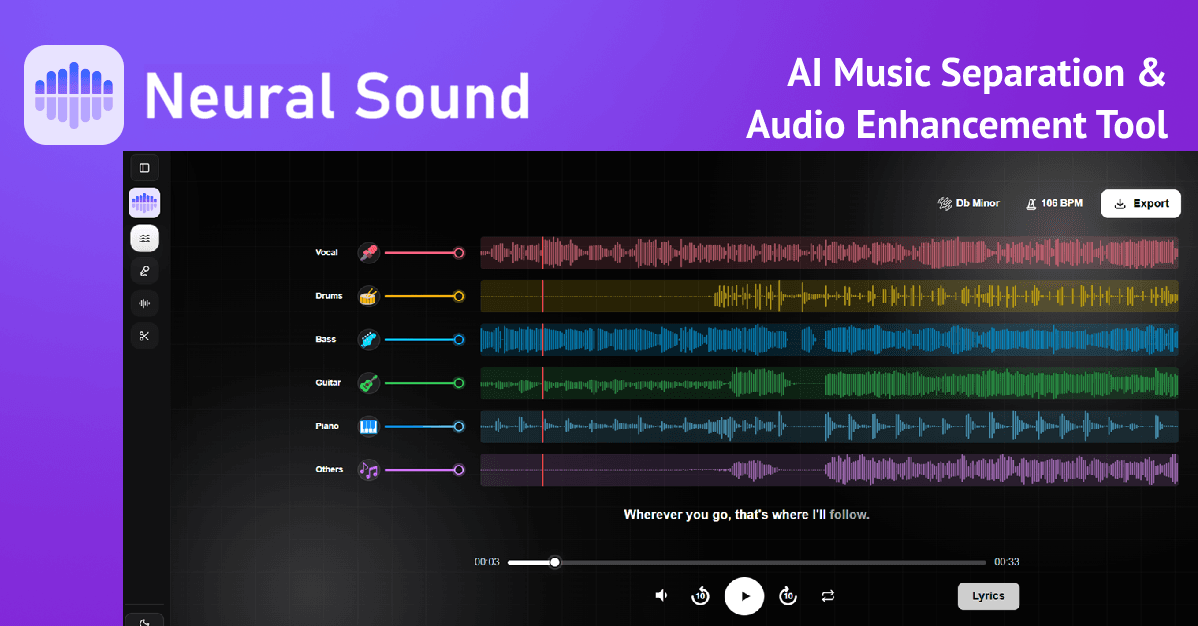Click the Others purple waveform track
The width and height of the screenshot is (1198, 626).
click(829, 470)
